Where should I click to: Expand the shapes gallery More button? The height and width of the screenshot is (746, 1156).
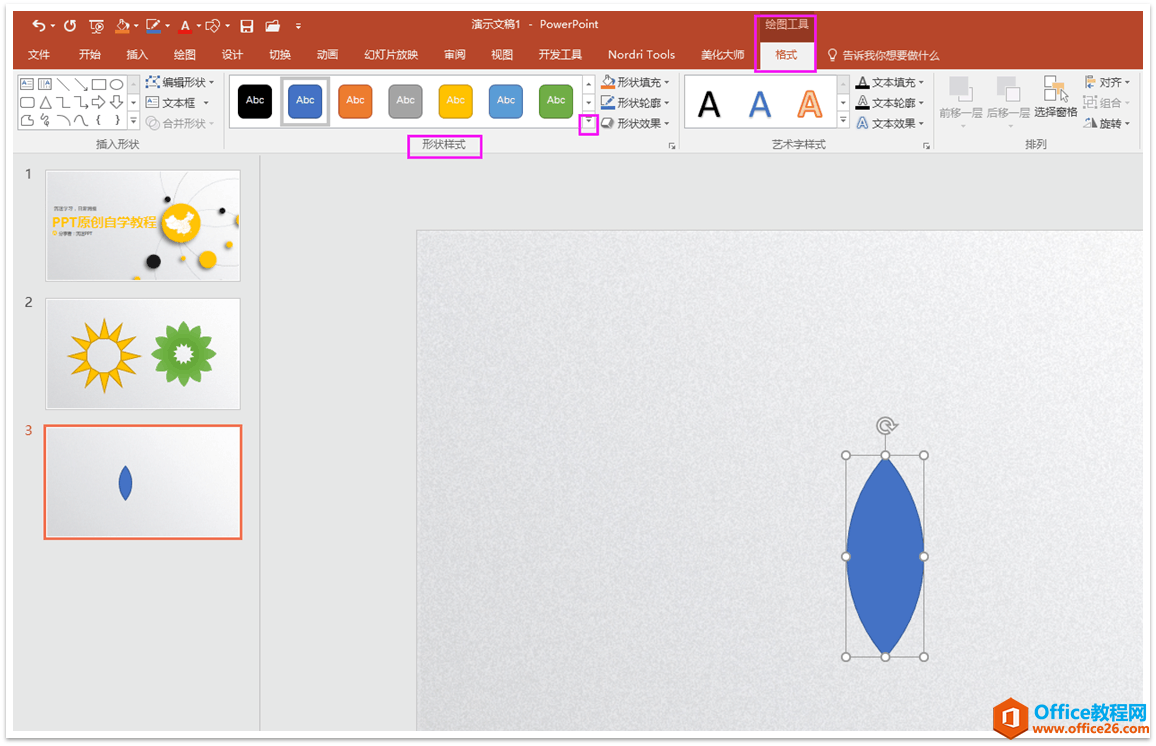pyautogui.click(x=133, y=120)
